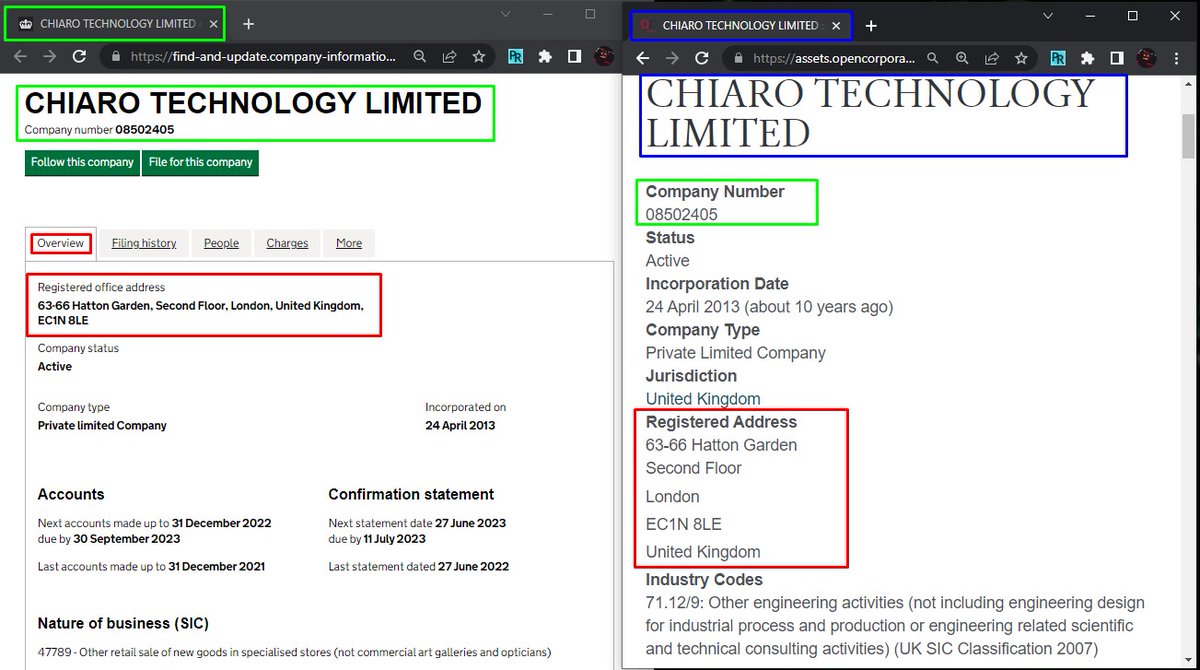Image resolution: width=1200 pixels, height=670 pixels.
Task: Open the United Kingdom jurisdiction link
Action: click(703, 399)
